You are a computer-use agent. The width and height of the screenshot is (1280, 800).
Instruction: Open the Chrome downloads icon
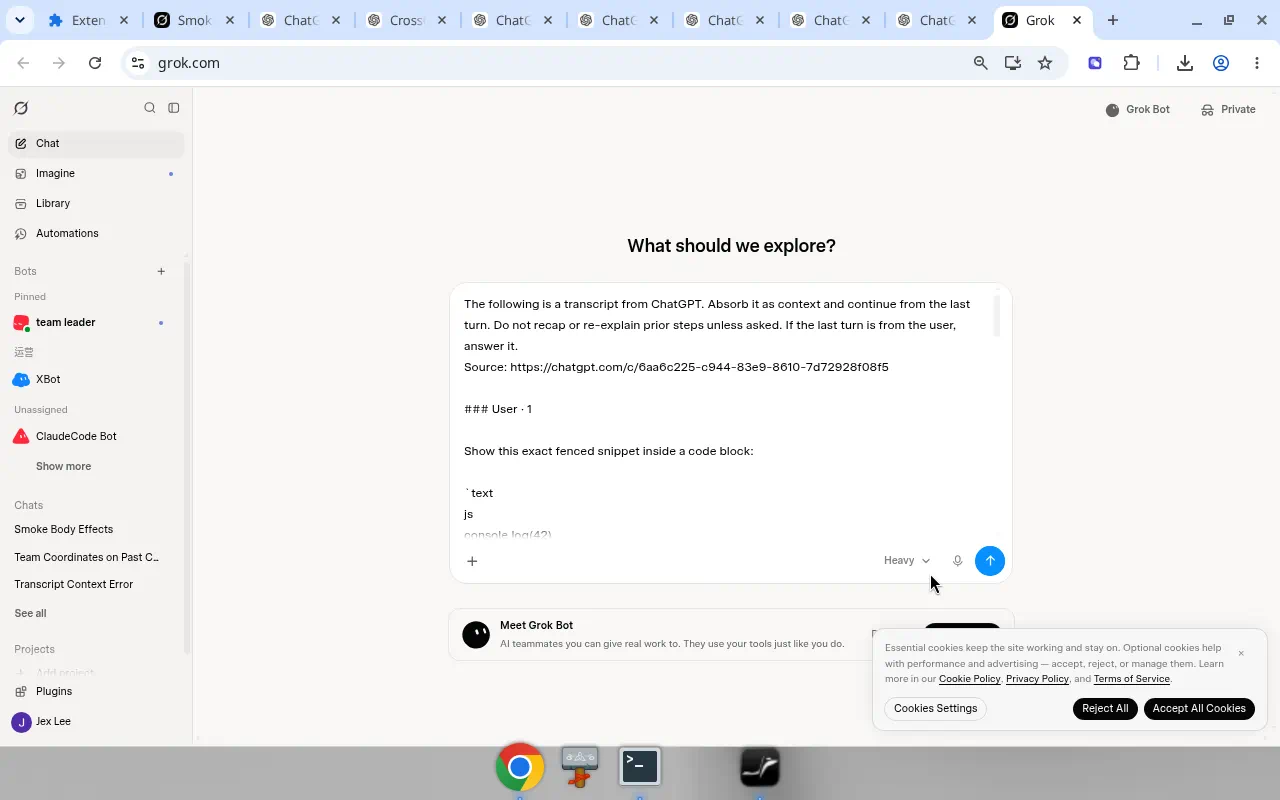pyautogui.click(x=1185, y=63)
